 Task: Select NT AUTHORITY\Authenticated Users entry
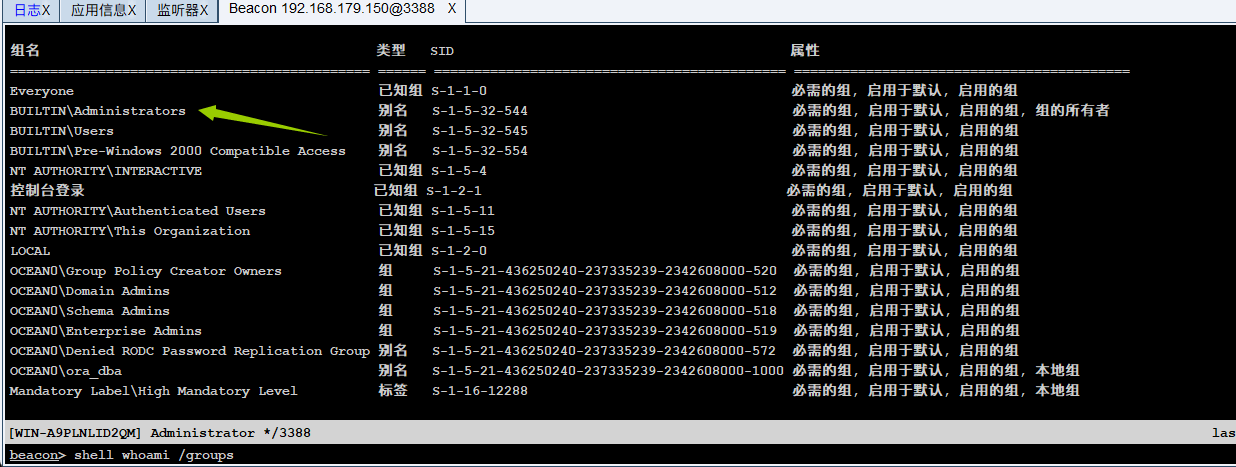tap(138, 211)
